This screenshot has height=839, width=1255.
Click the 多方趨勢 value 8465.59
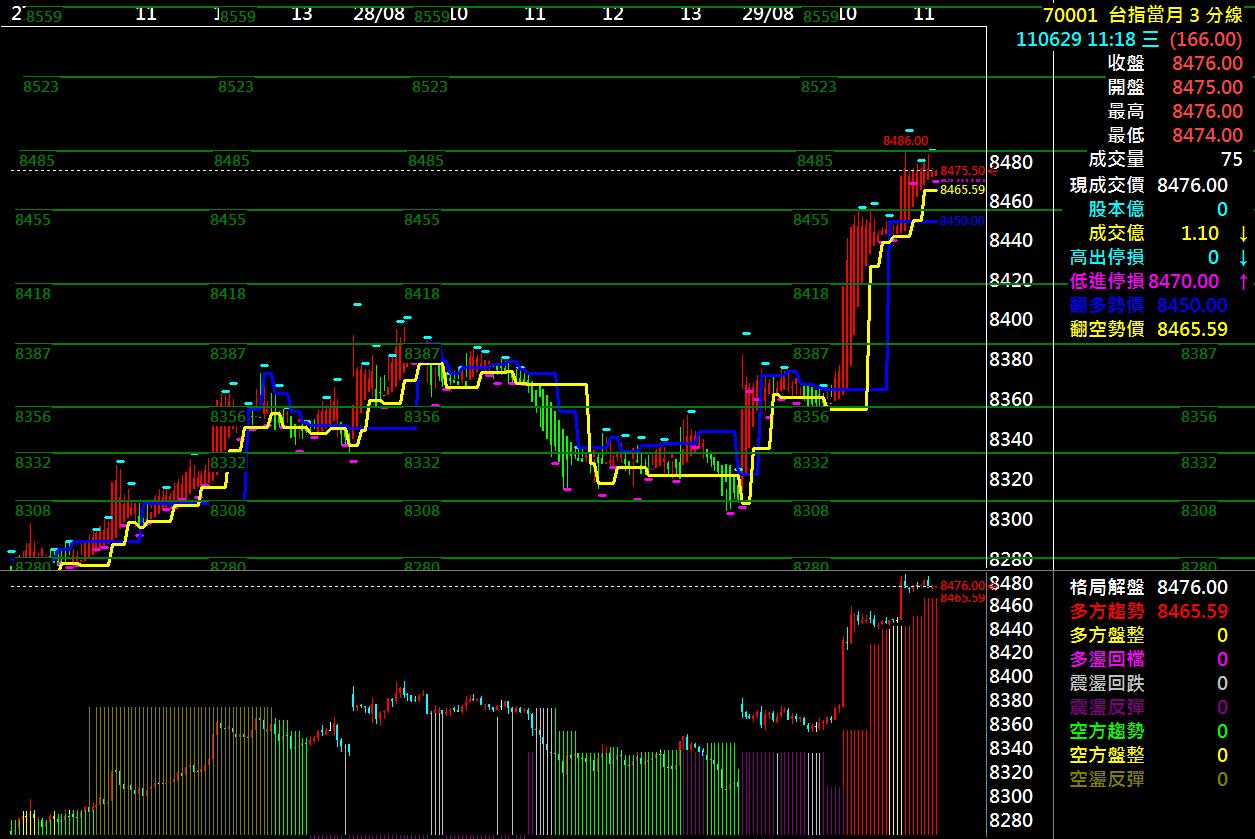coord(1192,611)
